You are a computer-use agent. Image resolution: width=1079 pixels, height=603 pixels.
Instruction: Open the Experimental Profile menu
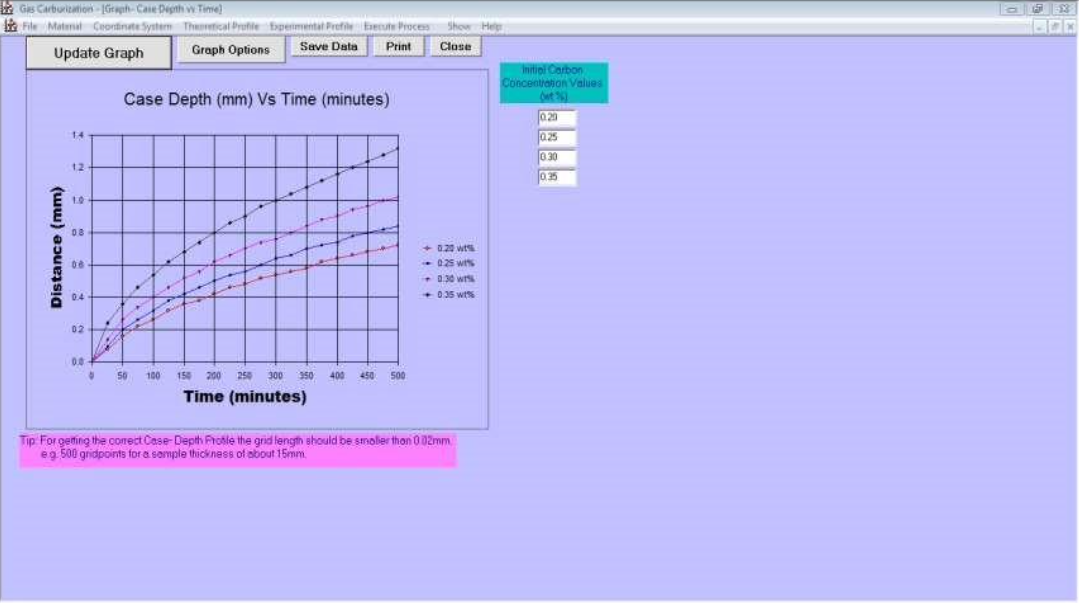coord(311,26)
